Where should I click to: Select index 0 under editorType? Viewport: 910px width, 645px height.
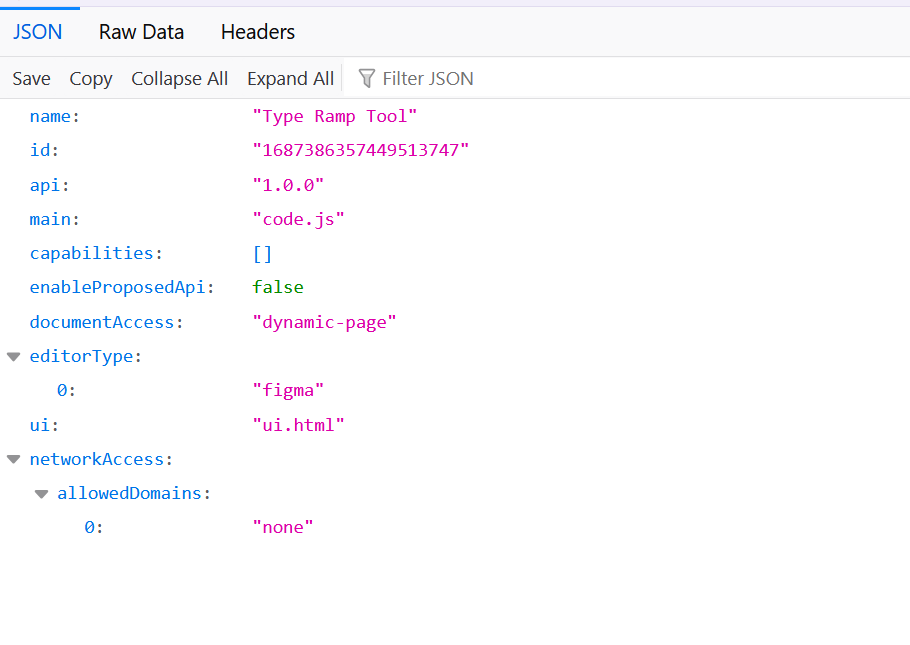point(62,390)
